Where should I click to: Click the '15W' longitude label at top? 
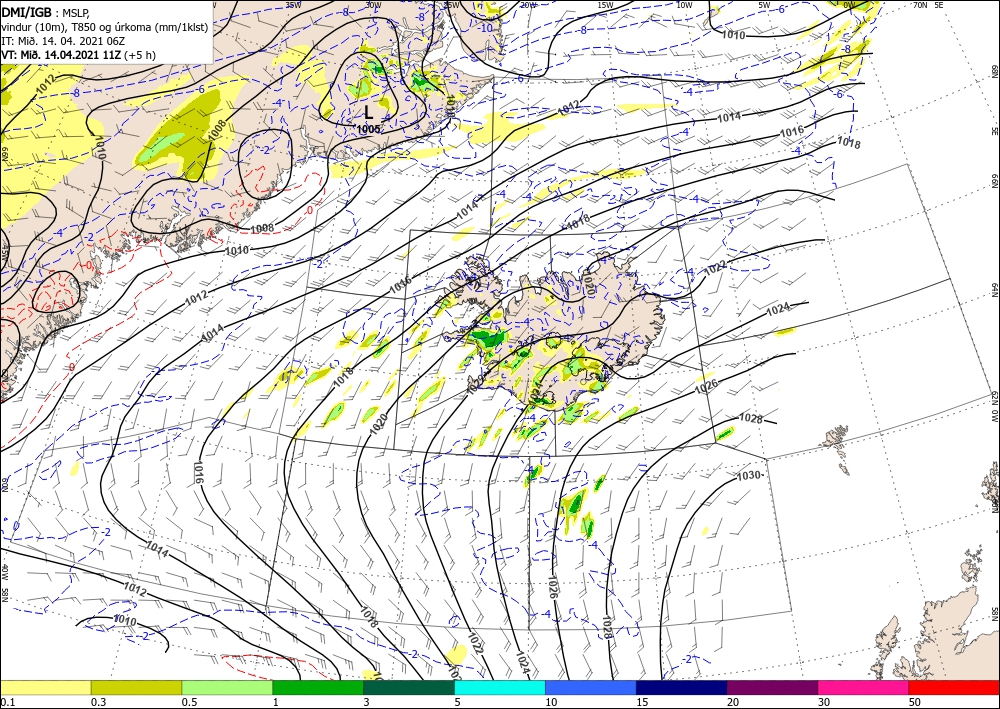pyautogui.click(x=606, y=5)
